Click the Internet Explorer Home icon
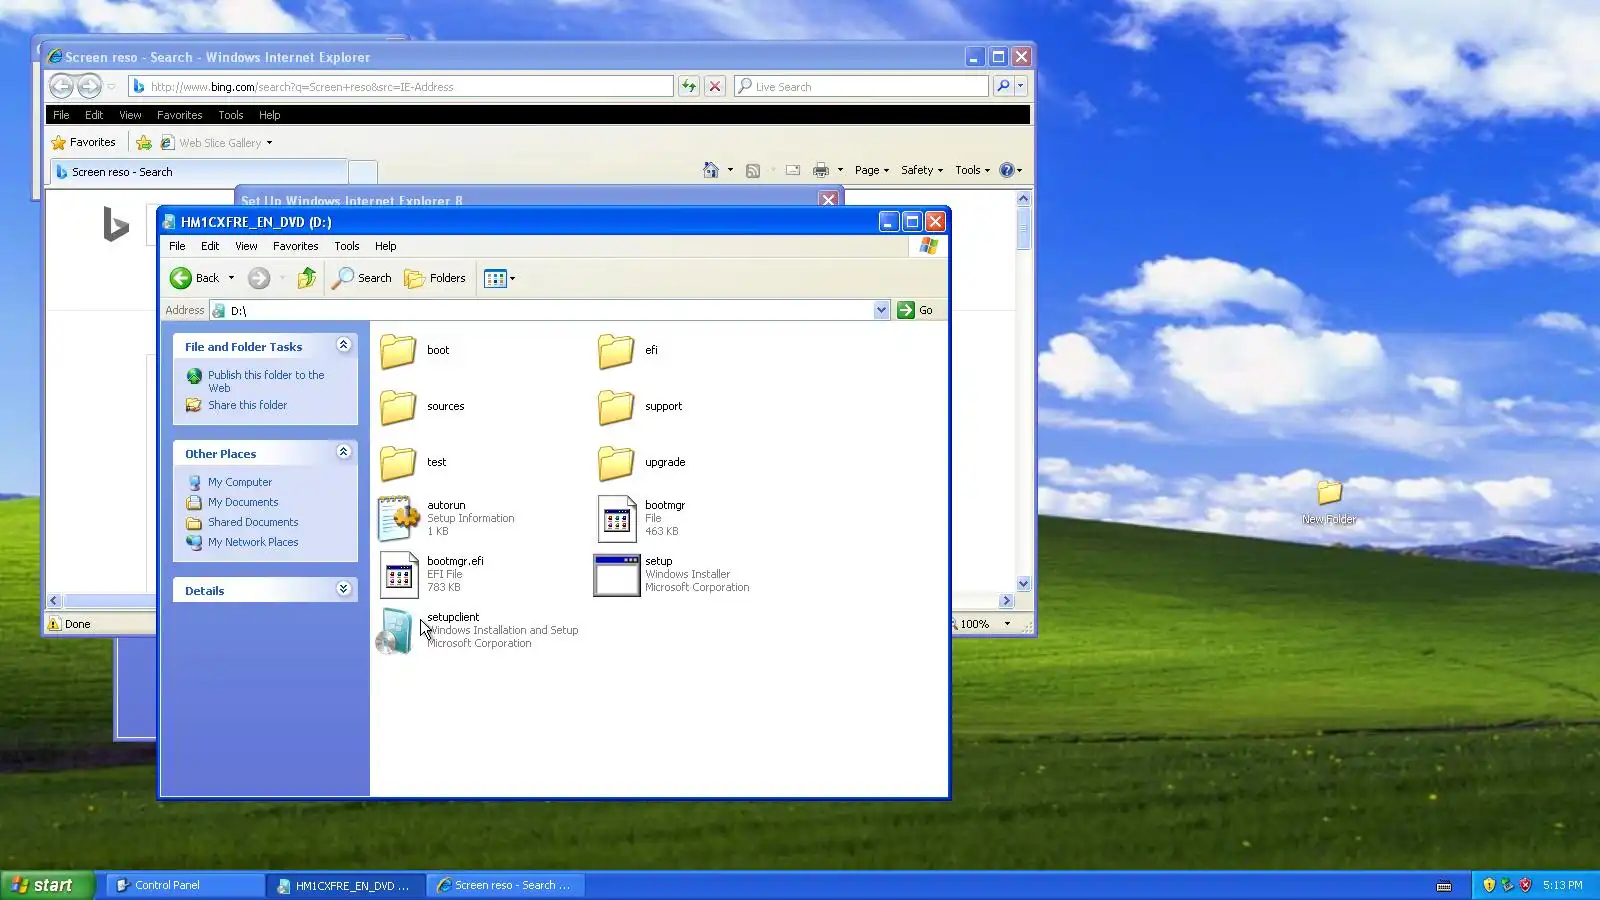 pos(711,170)
